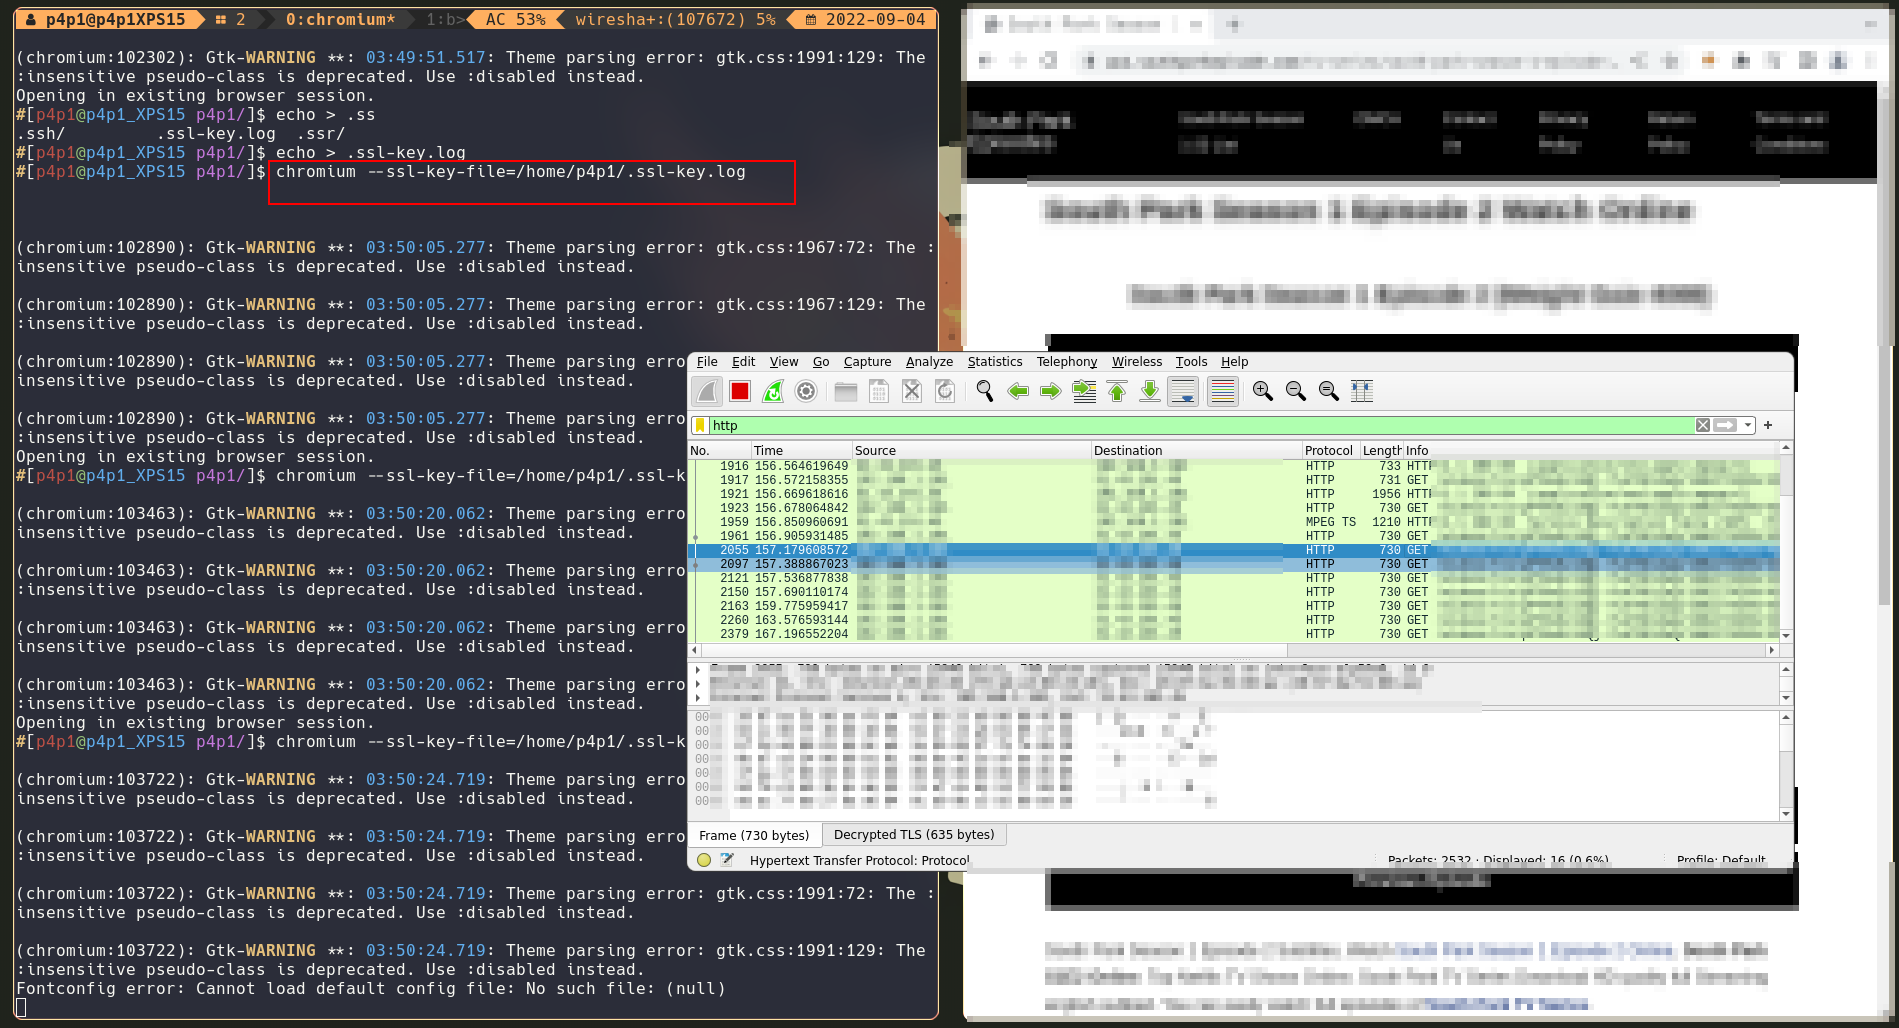This screenshot has width=1899, height=1028.
Task: Open the capture comments notepad icon
Action: pyautogui.click(x=727, y=860)
